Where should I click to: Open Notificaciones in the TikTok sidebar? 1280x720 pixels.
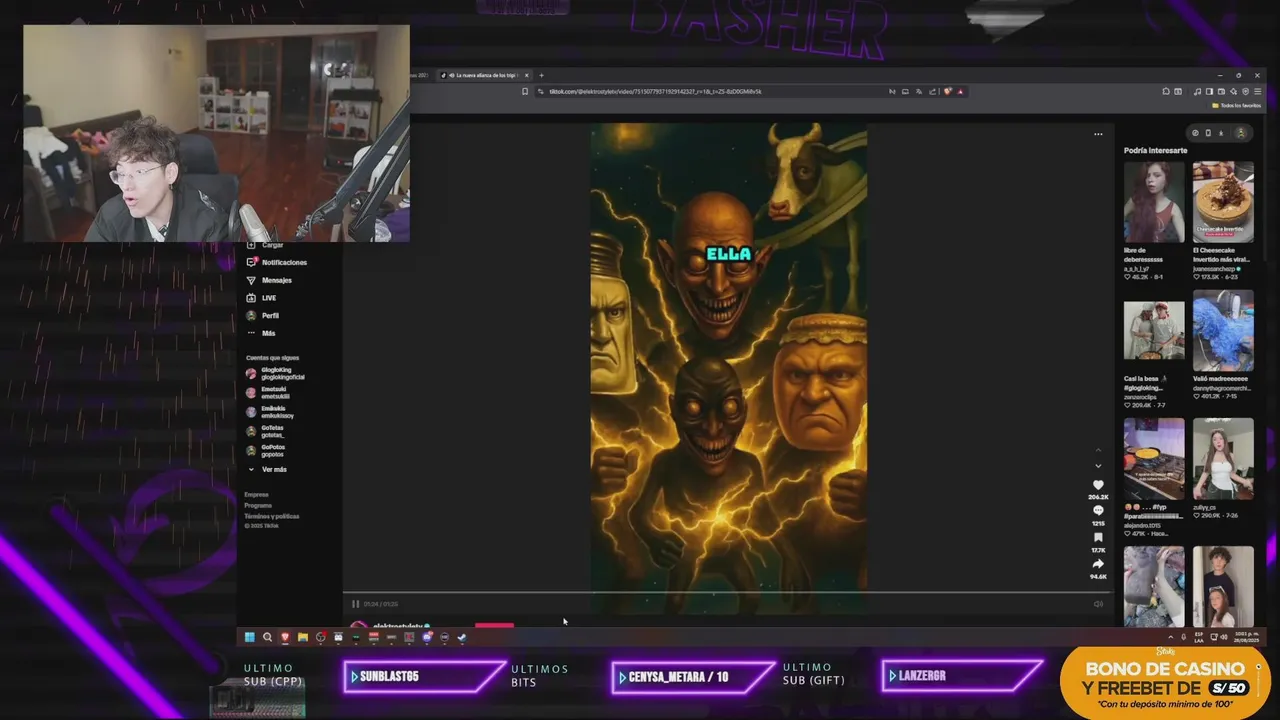tap(277, 262)
